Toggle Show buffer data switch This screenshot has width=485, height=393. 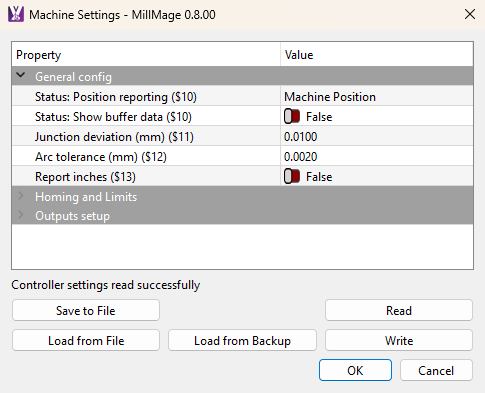coord(292,117)
